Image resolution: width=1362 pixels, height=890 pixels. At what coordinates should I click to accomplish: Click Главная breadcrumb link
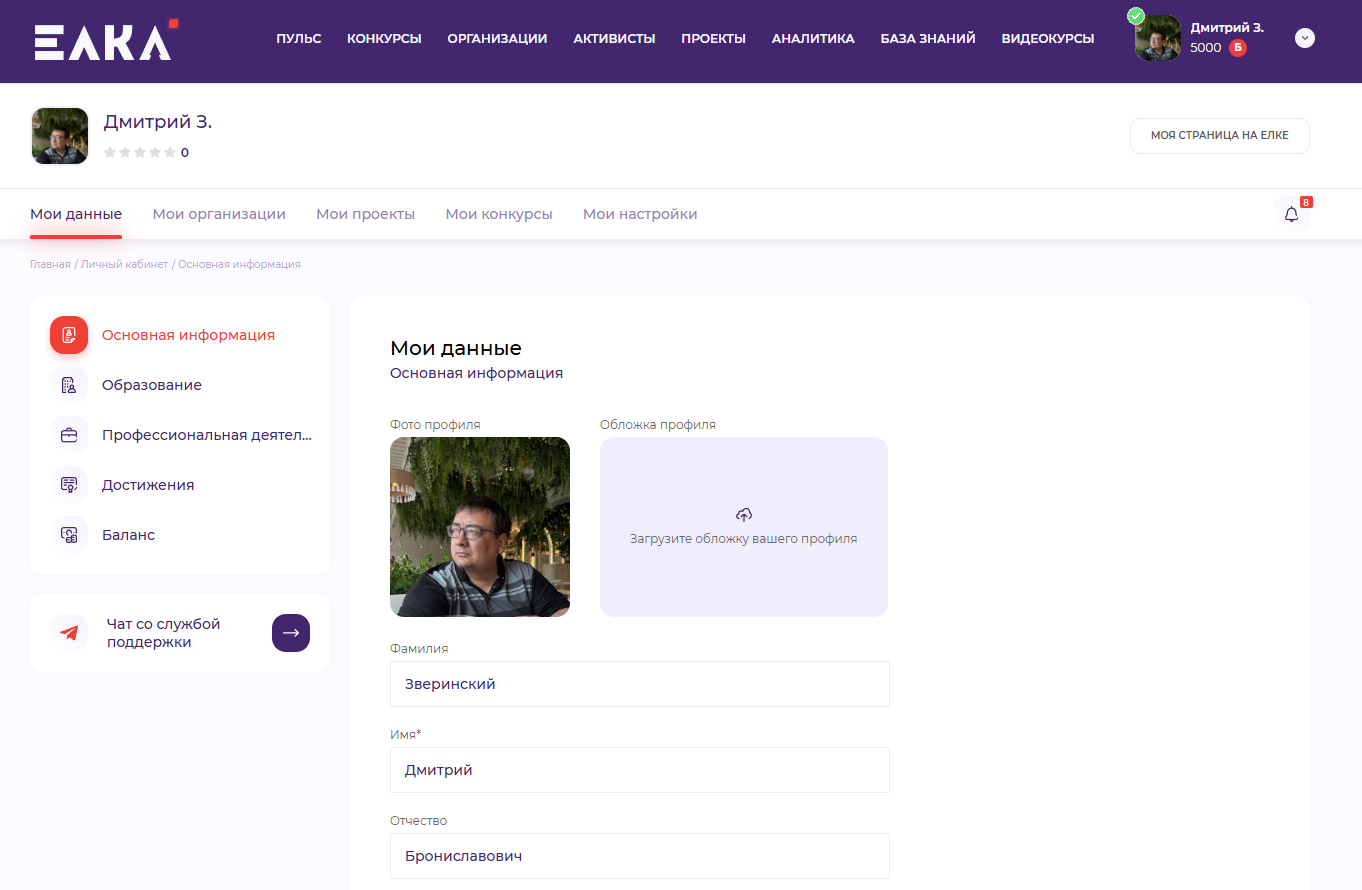tap(50, 265)
